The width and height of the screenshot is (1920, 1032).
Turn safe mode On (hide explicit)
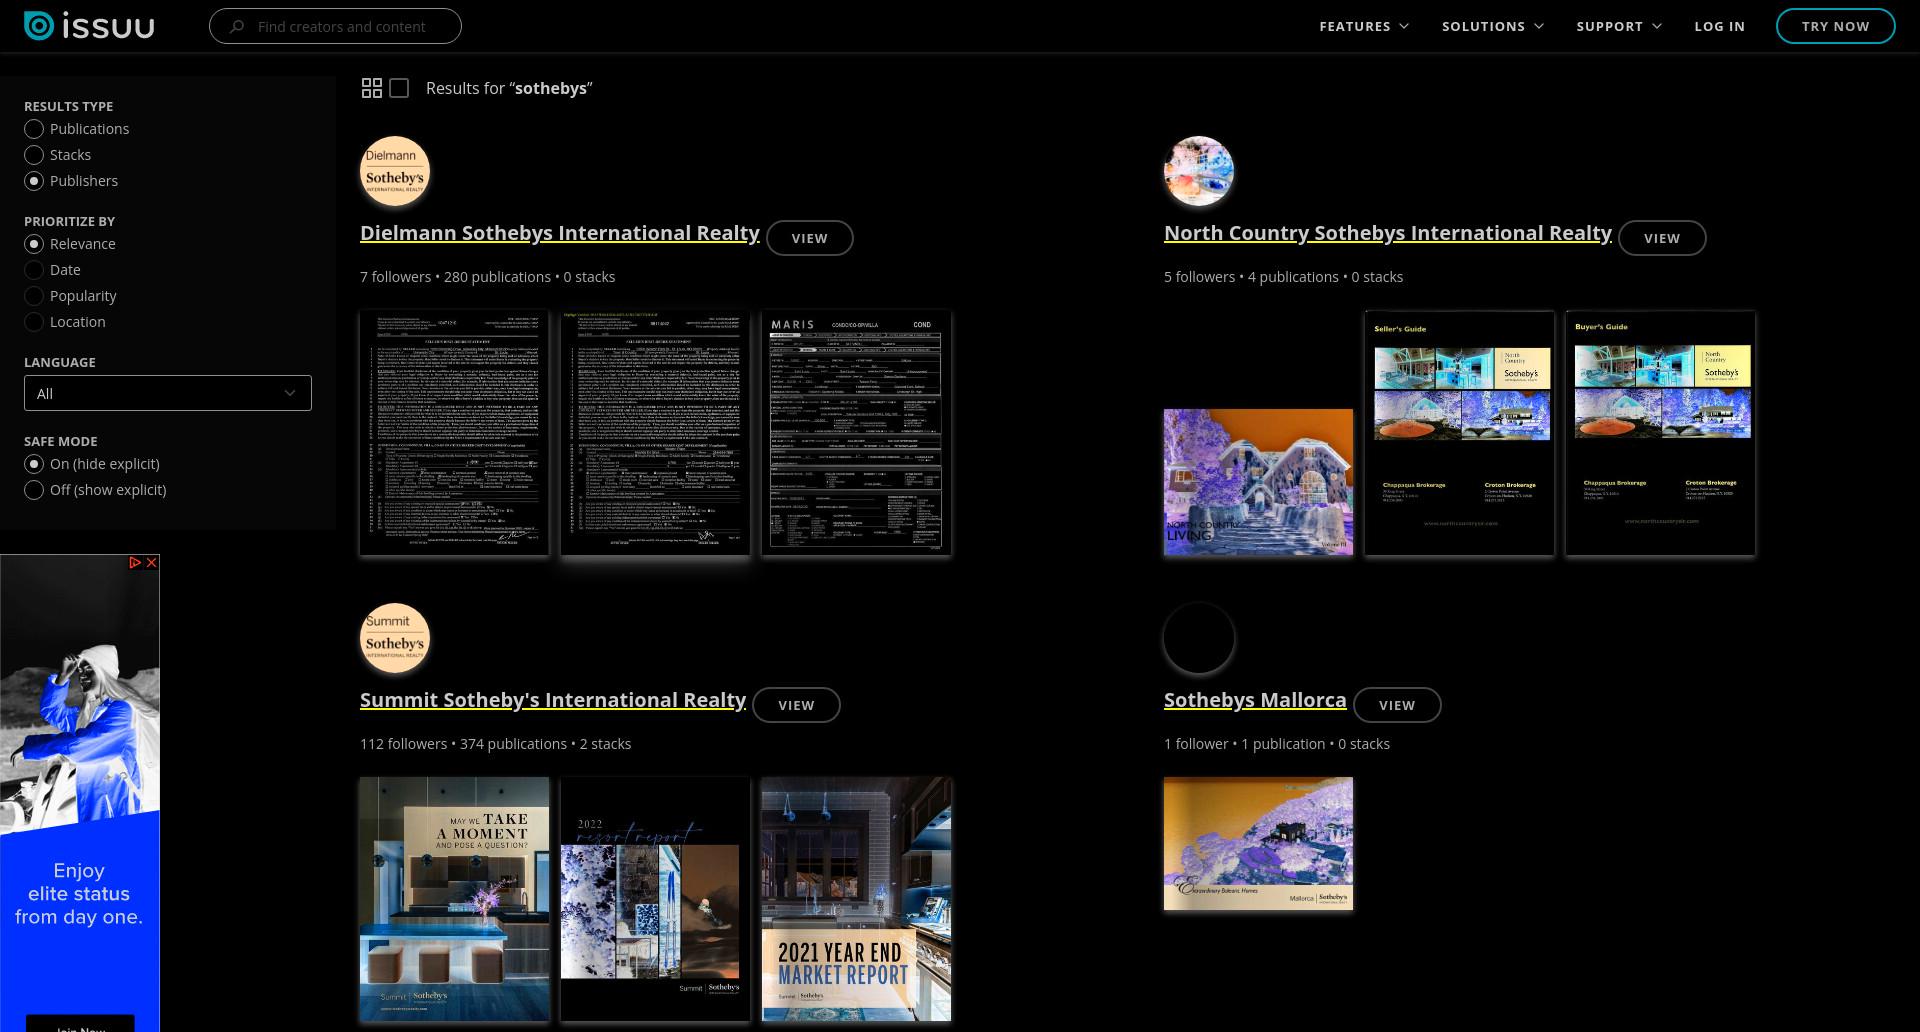[x=92, y=464]
